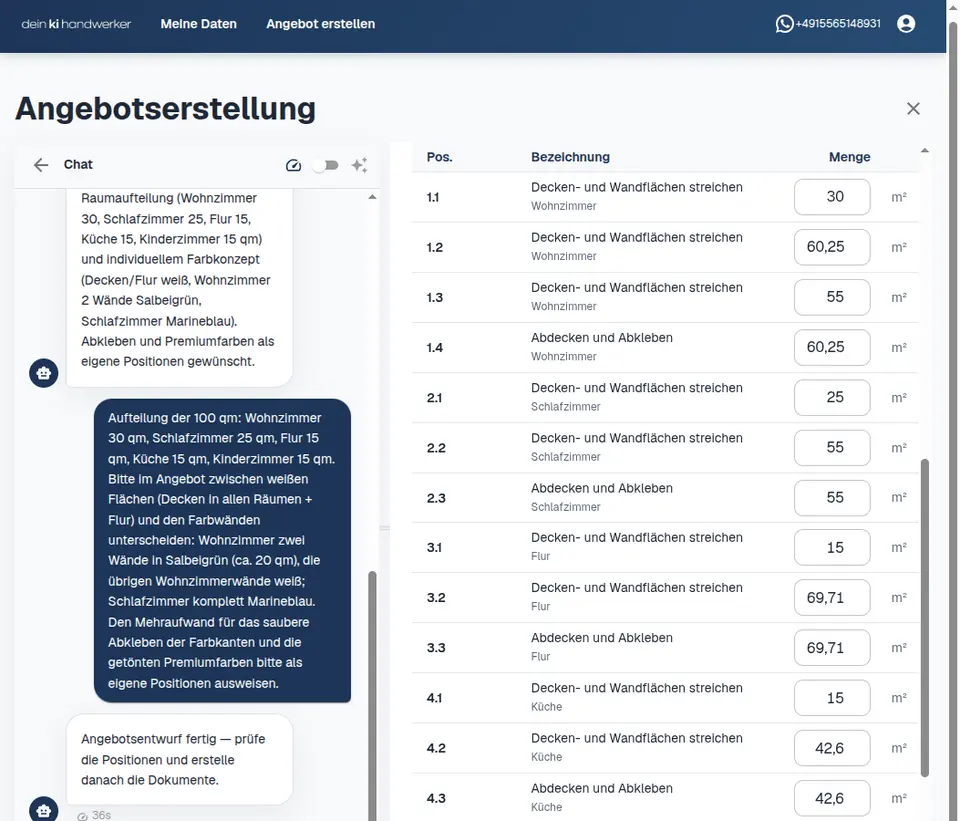This screenshot has height=821, width=960.
Task: Edit quantity field for position 2.3
Action: 832,498
